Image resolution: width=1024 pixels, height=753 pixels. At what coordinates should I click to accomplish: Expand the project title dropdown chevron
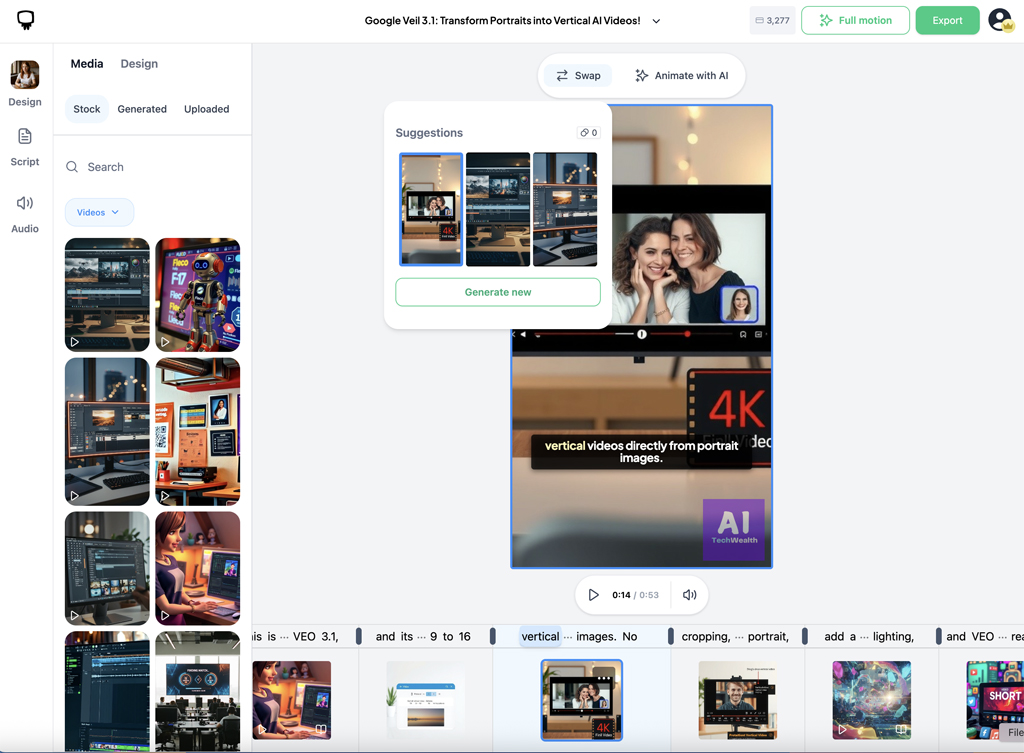tap(656, 21)
